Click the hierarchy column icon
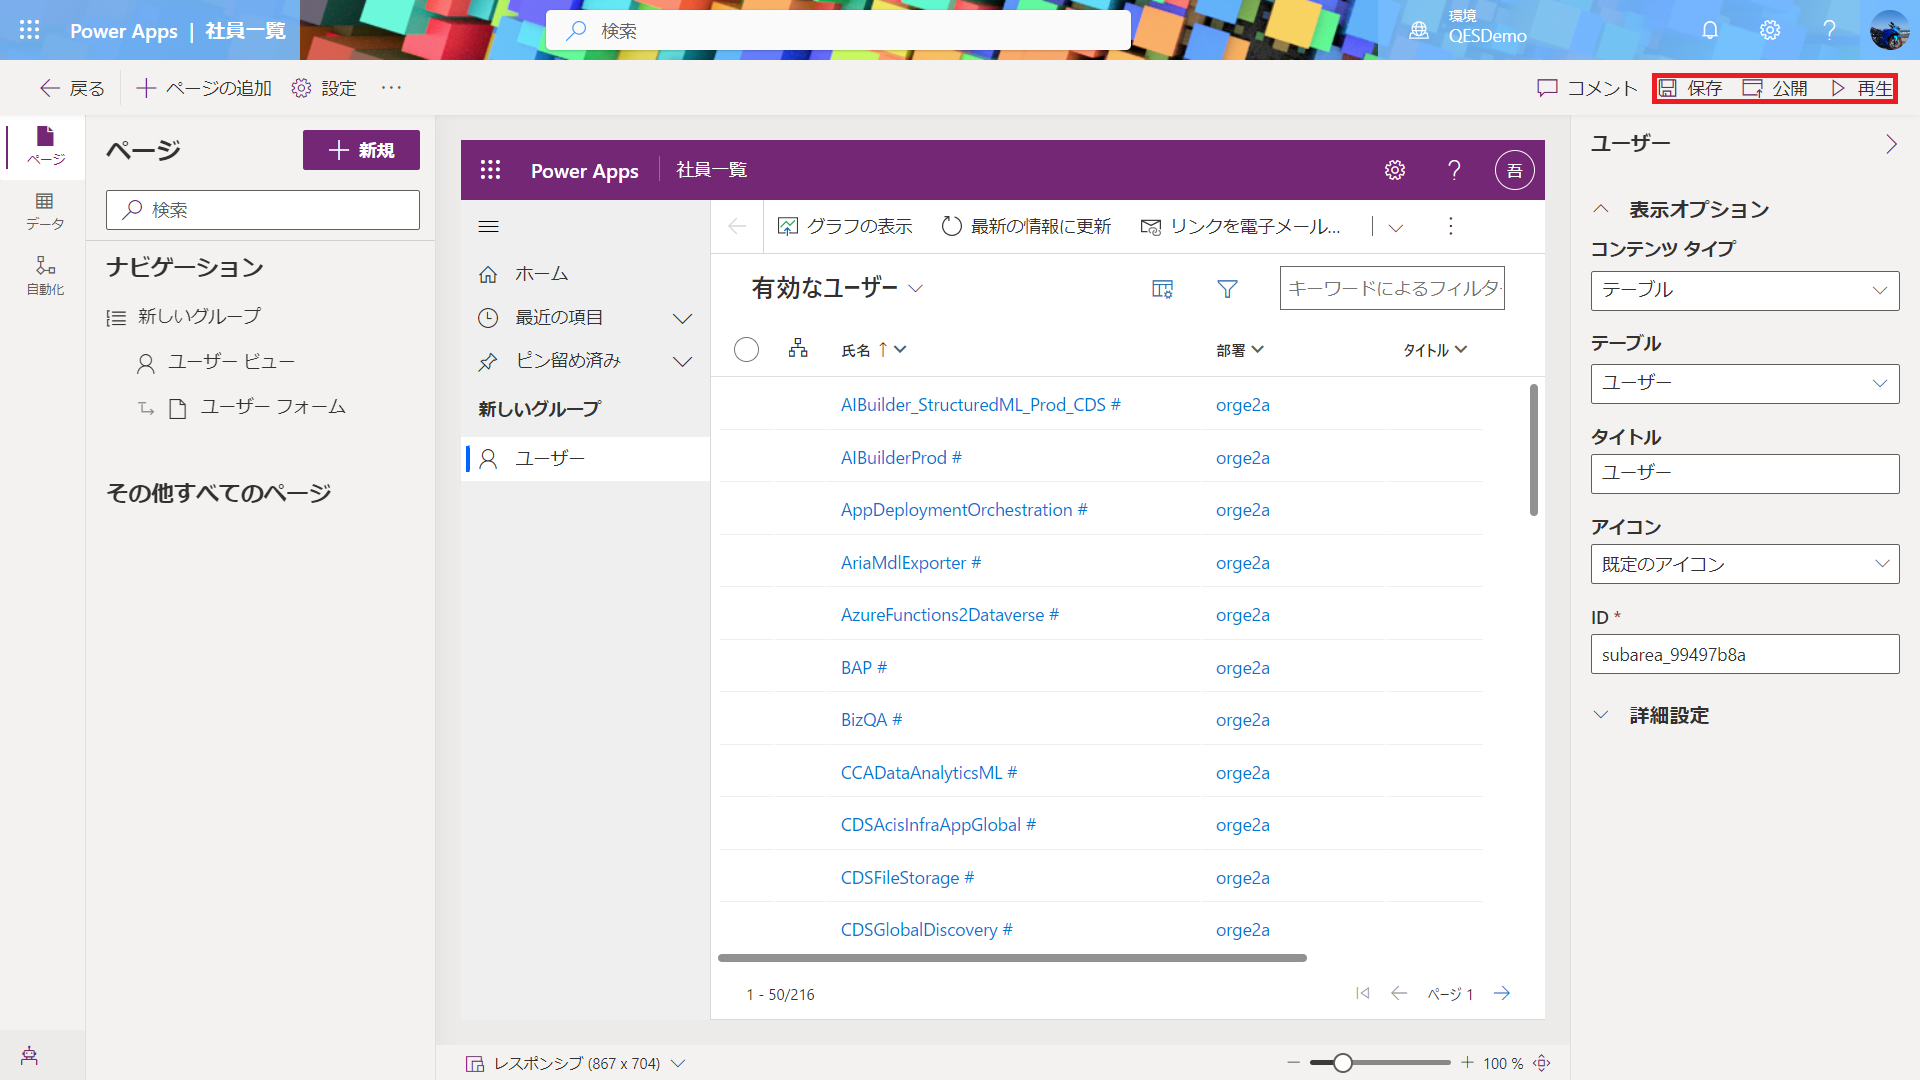Image resolution: width=1920 pixels, height=1080 pixels. point(798,348)
